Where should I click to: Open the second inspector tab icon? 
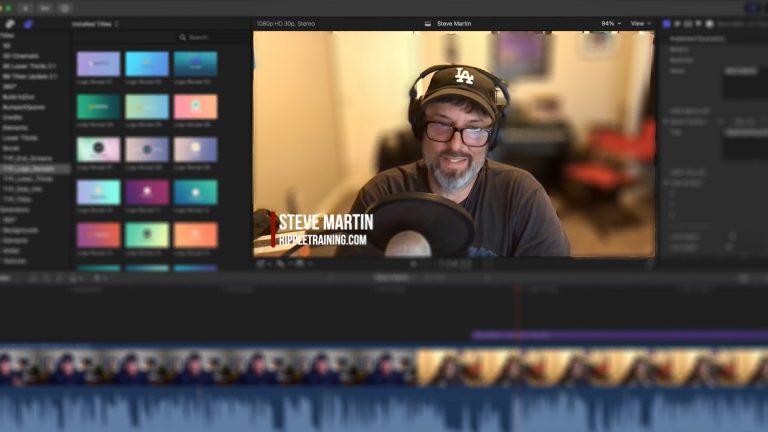tap(678, 24)
